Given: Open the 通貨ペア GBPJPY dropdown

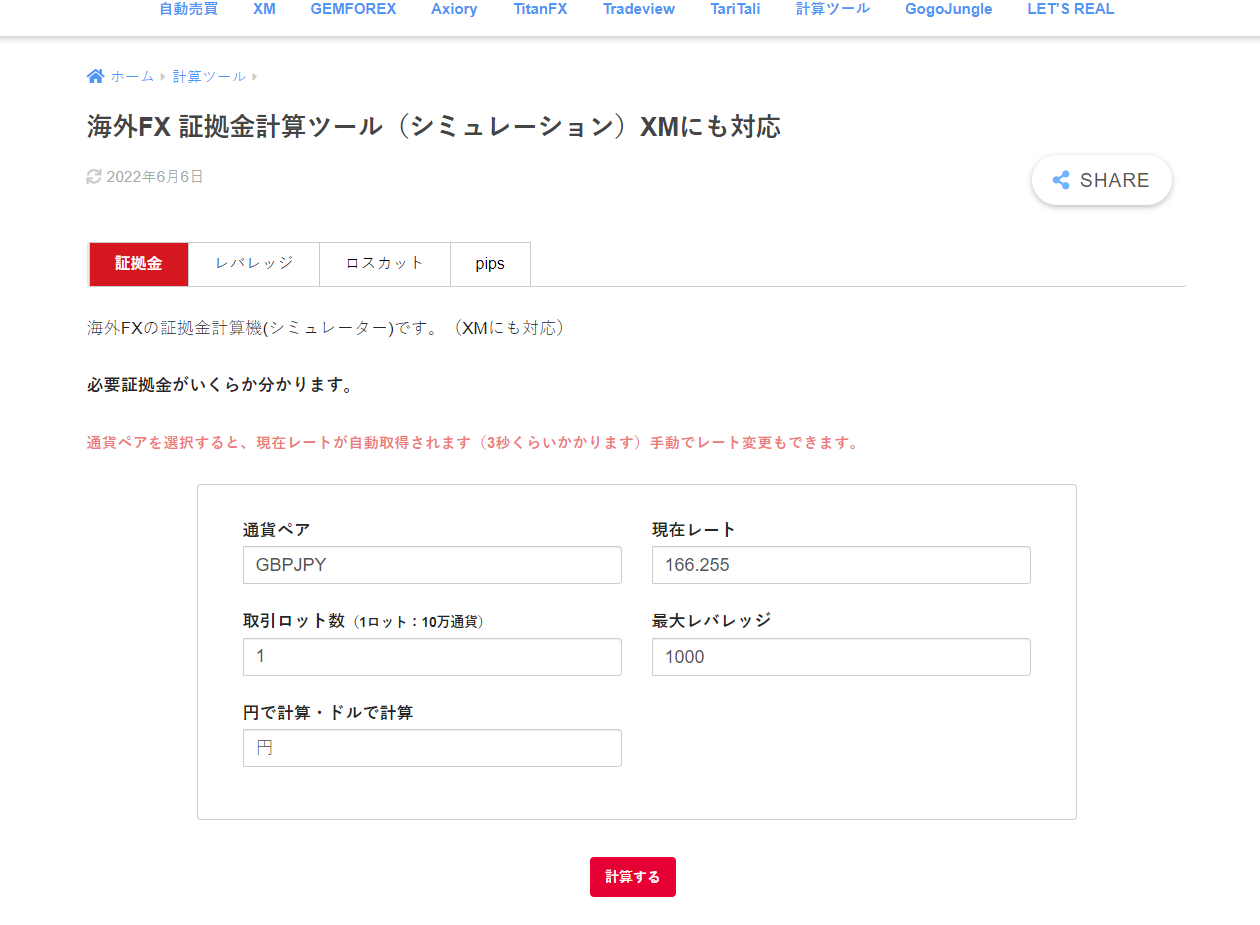Looking at the screenshot, I should coord(432,565).
